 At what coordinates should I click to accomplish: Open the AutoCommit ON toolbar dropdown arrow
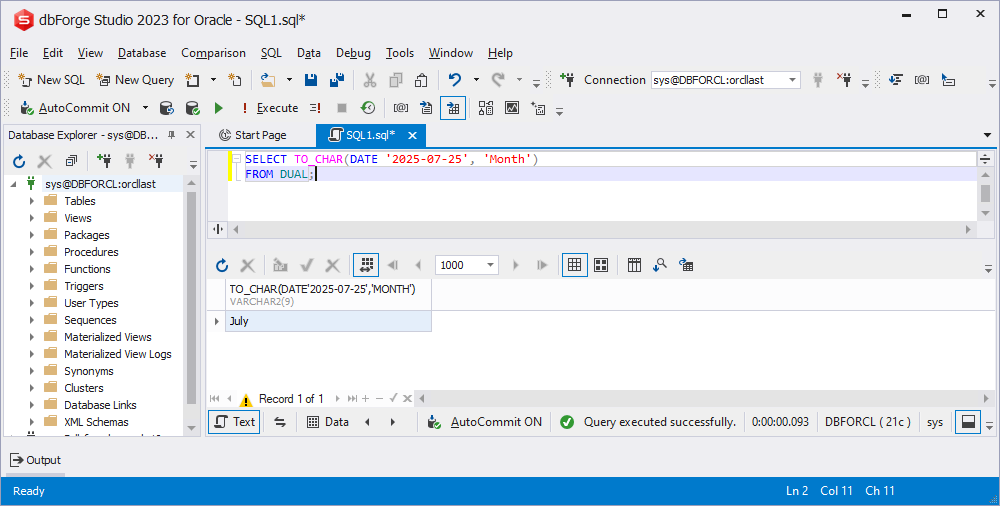145,108
